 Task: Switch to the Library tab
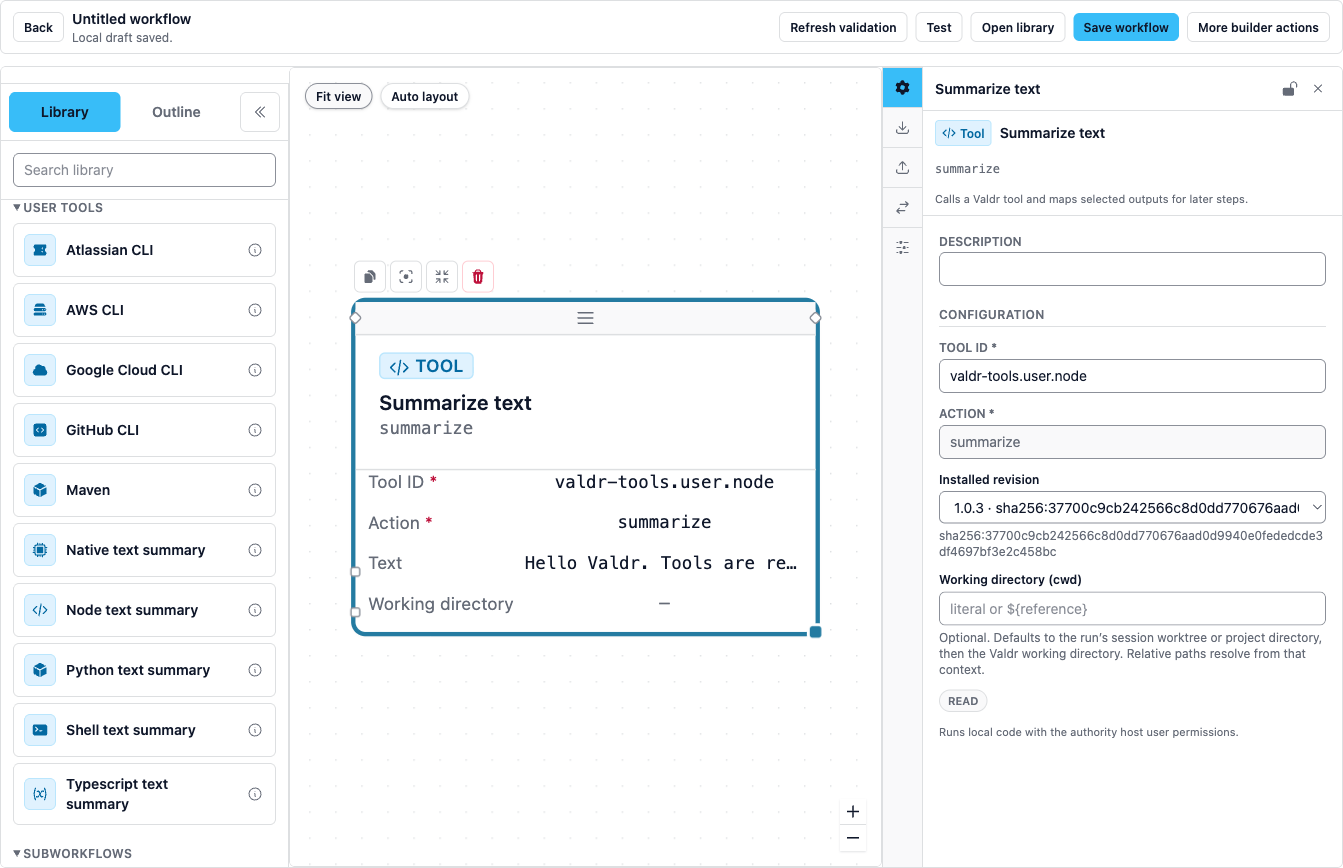(65, 112)
